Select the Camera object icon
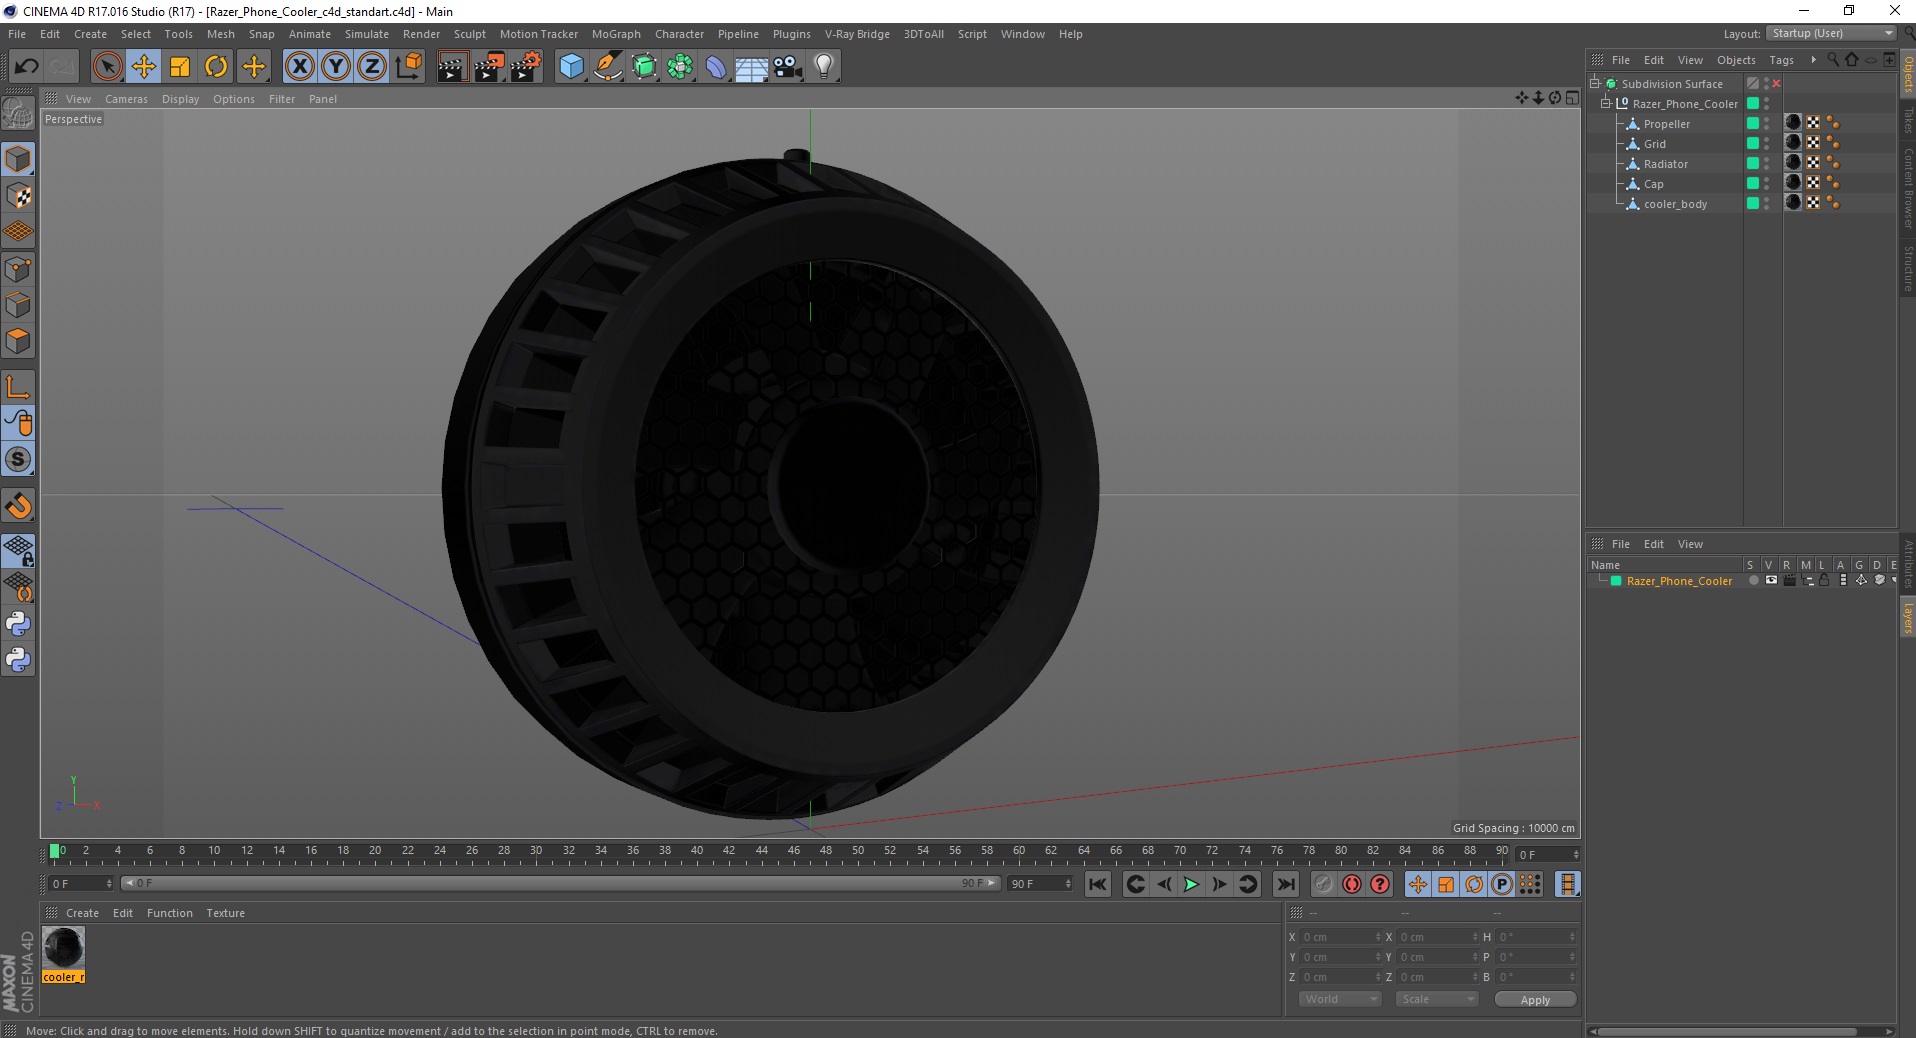 click(787, 67)
